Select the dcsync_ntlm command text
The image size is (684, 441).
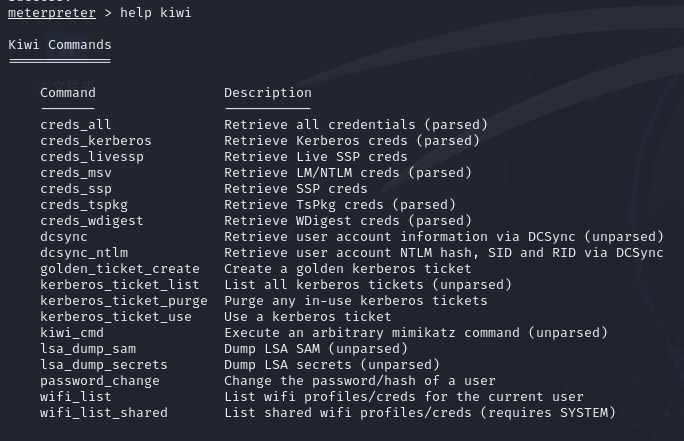84,253
